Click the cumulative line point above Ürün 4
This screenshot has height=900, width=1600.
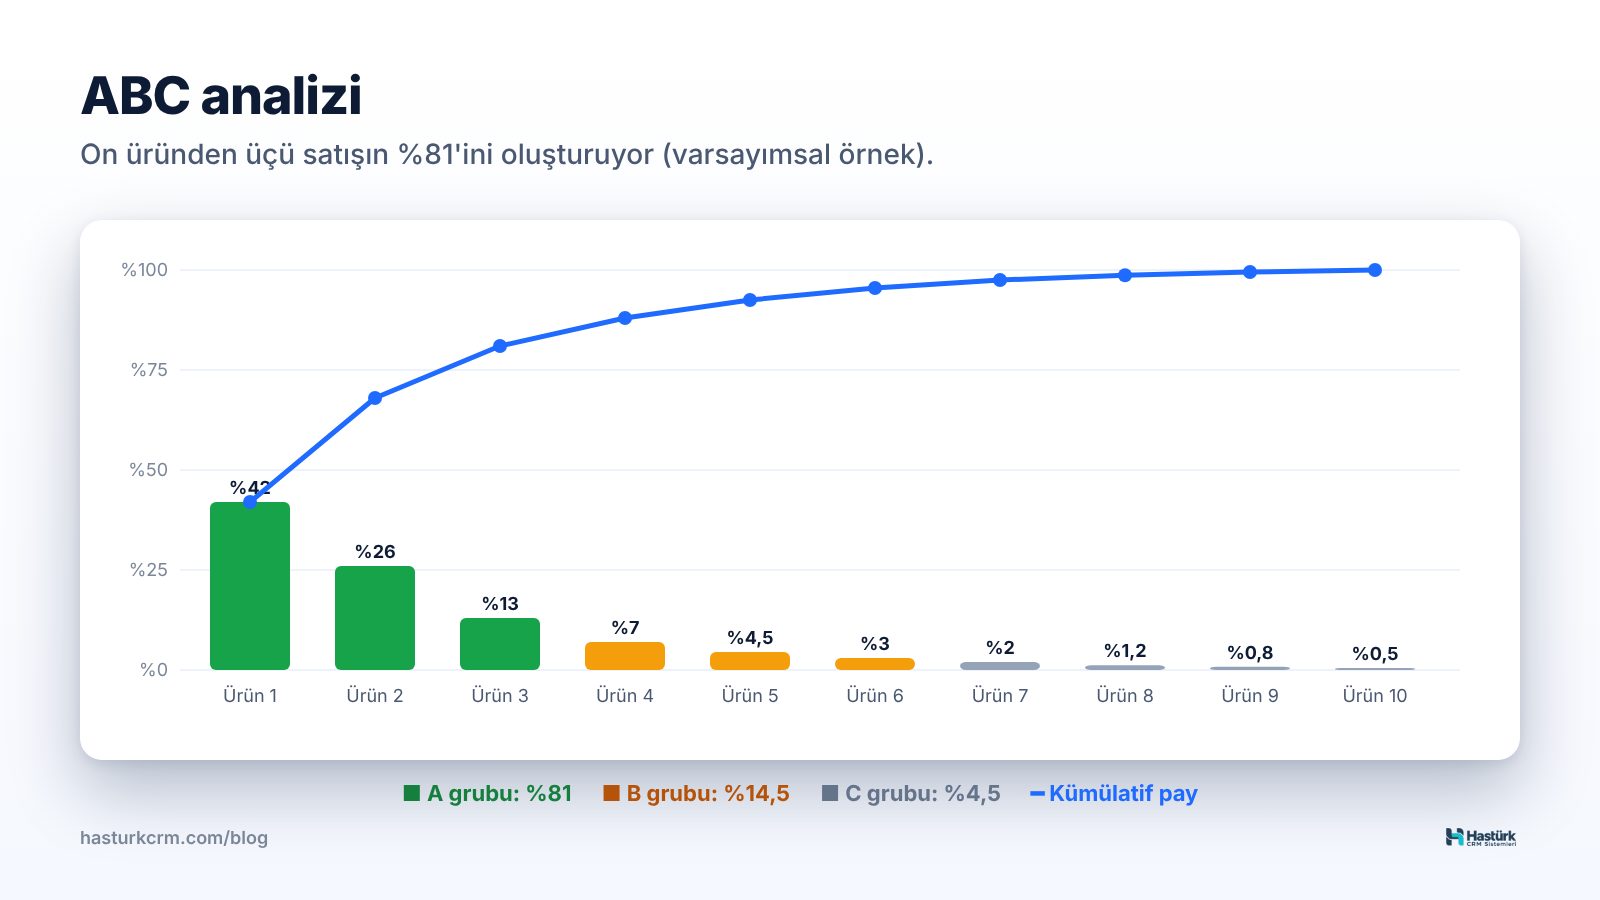[x=625, y=318]
